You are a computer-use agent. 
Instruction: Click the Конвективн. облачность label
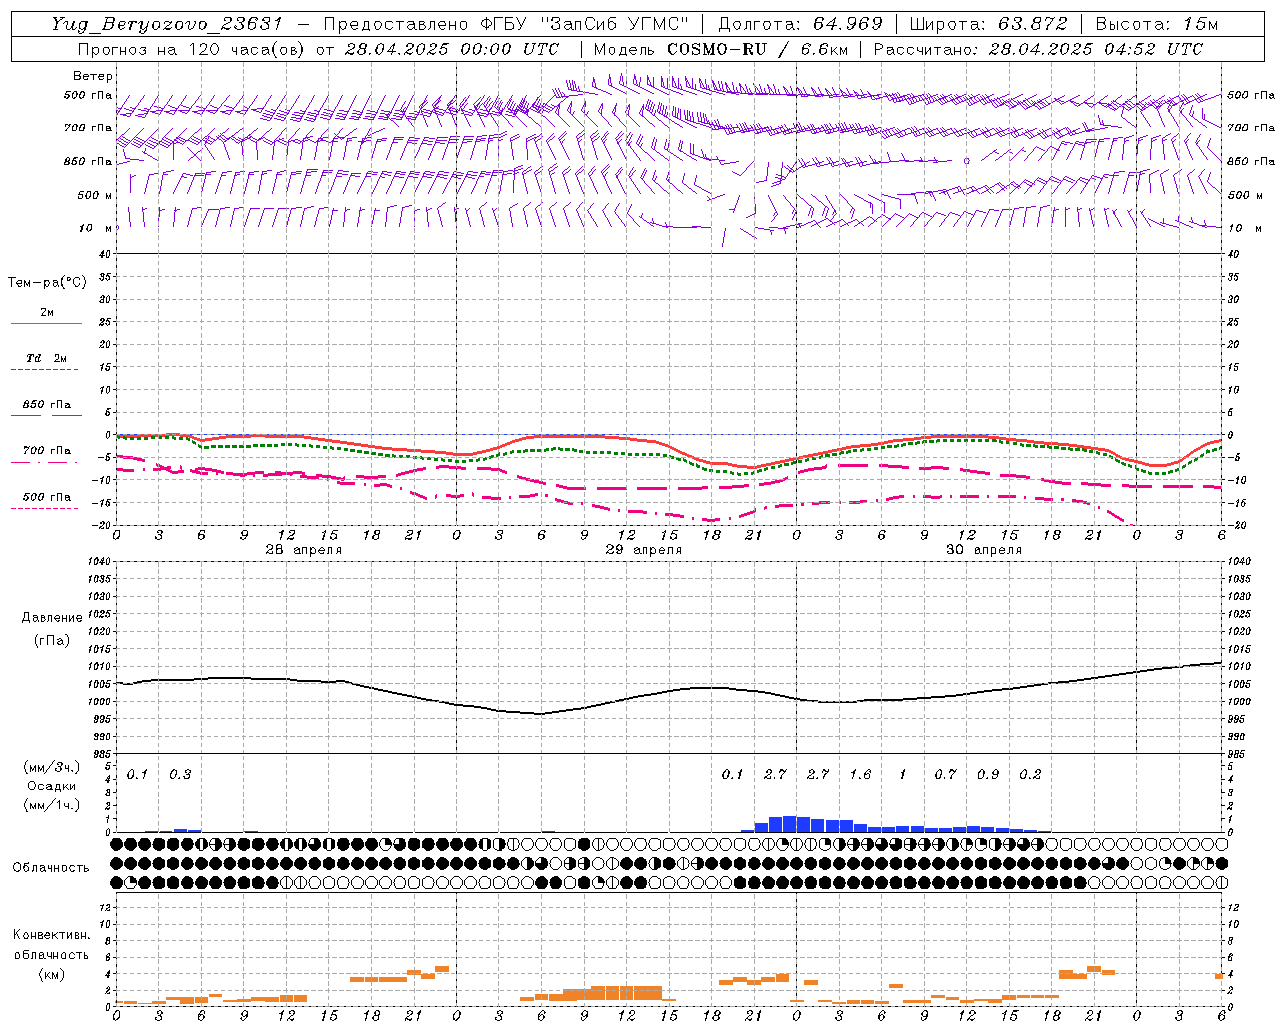click(x=51, y=945)
